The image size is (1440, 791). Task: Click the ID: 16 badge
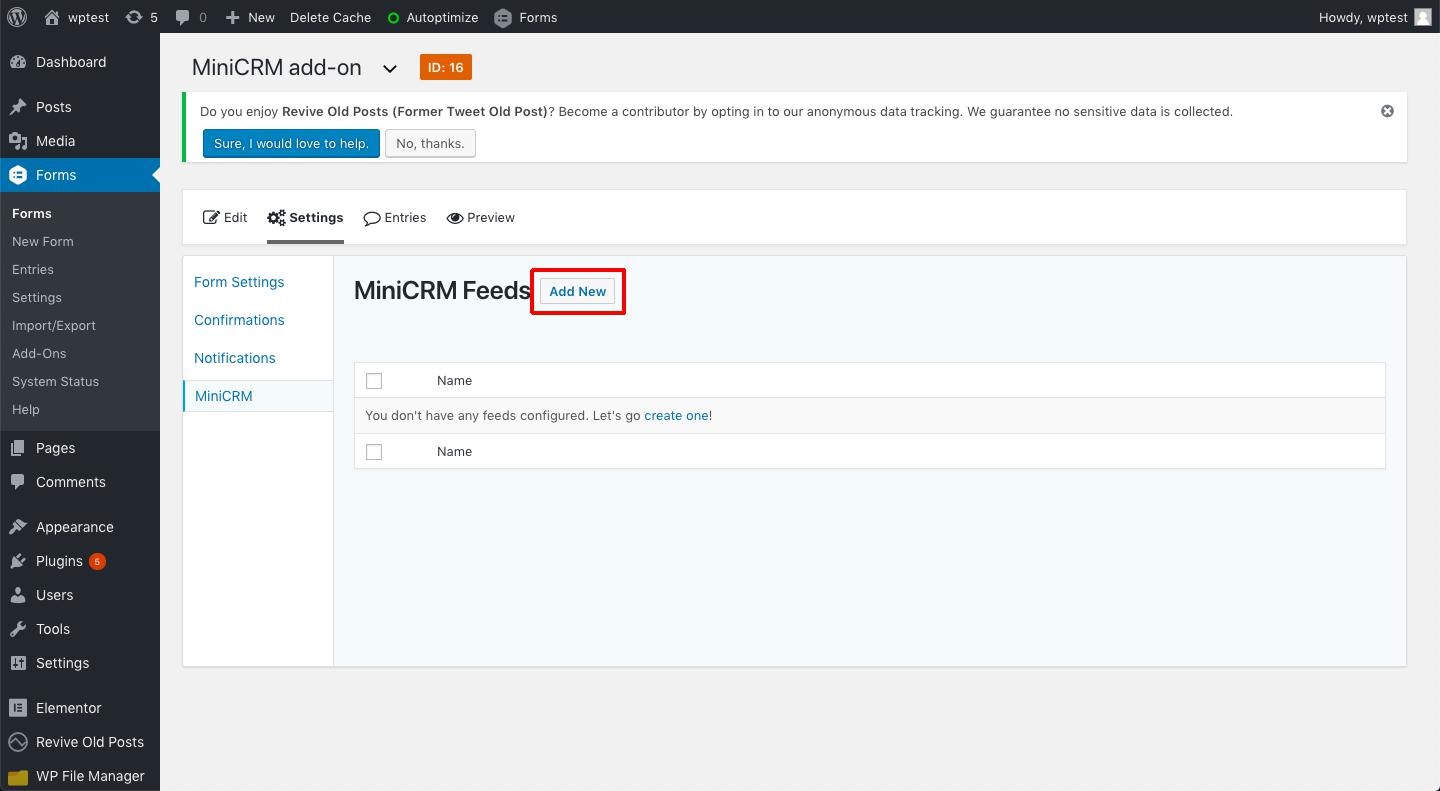pos(446,67)
